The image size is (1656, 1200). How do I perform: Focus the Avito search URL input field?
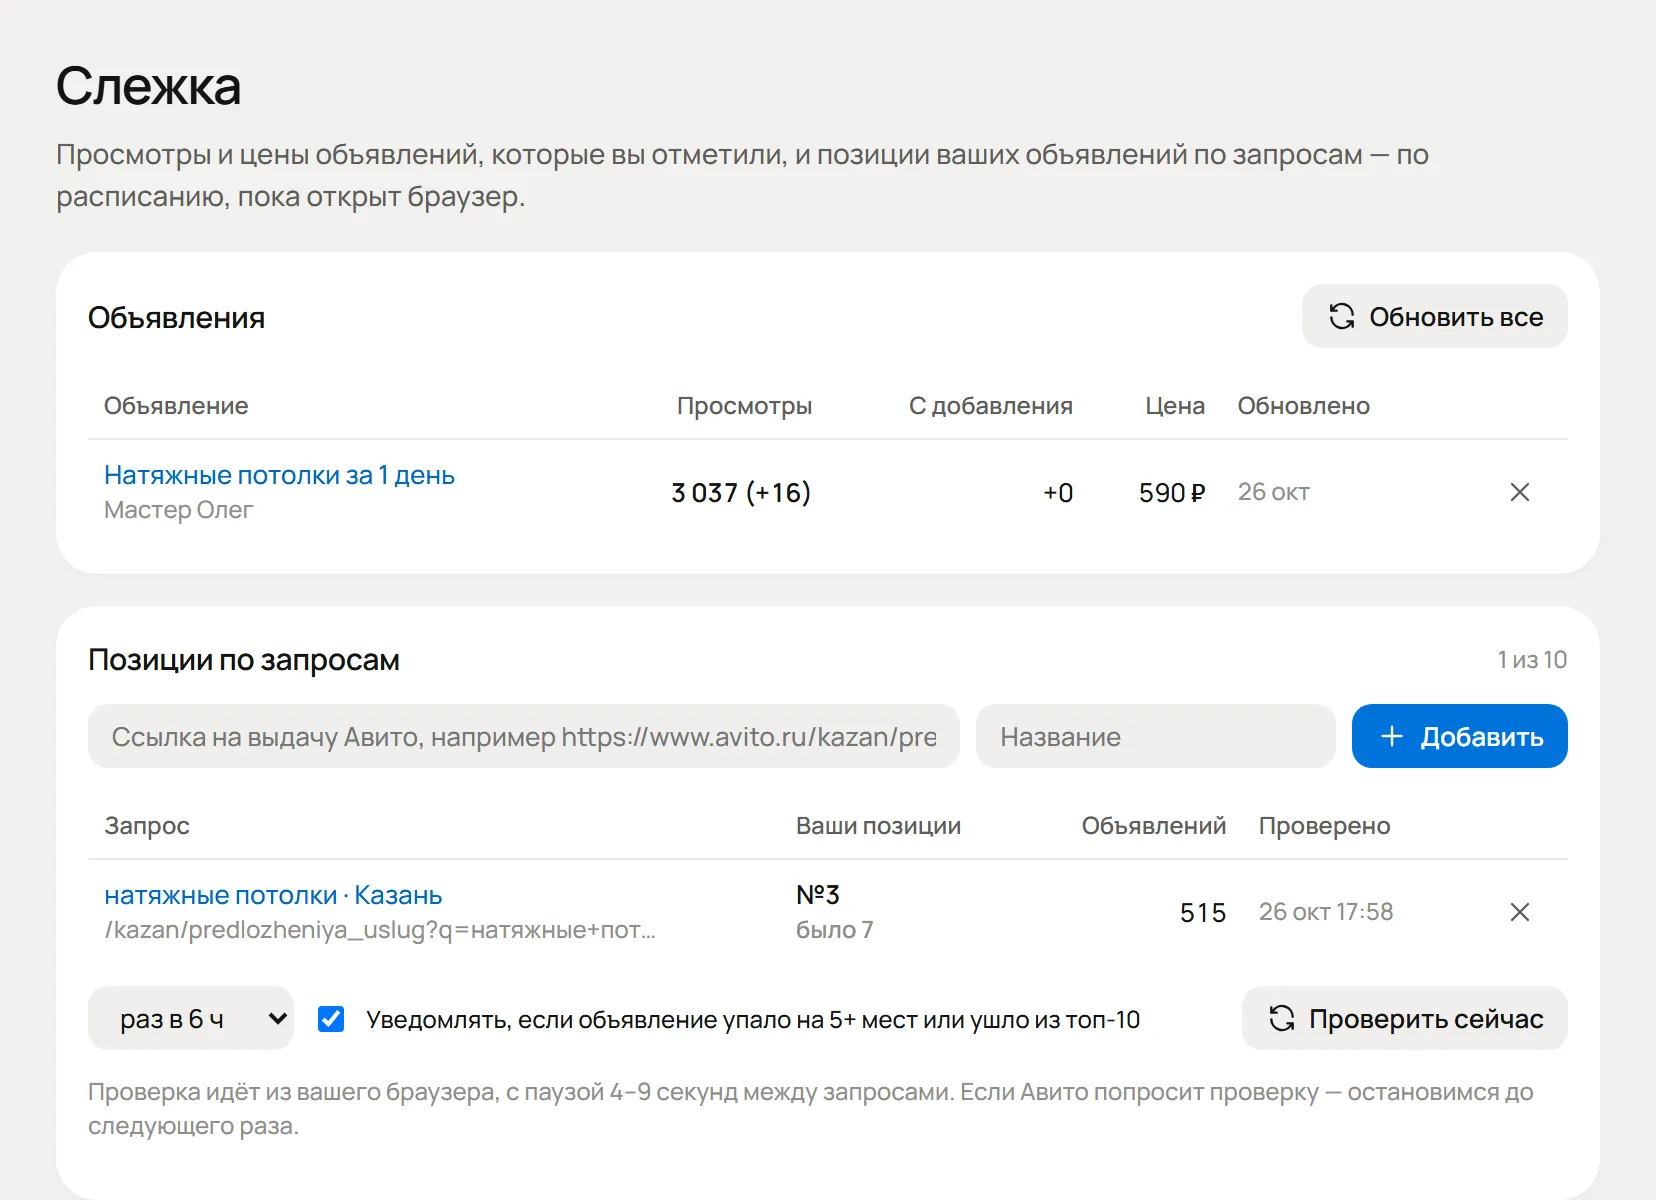click(x=524, y=737)
